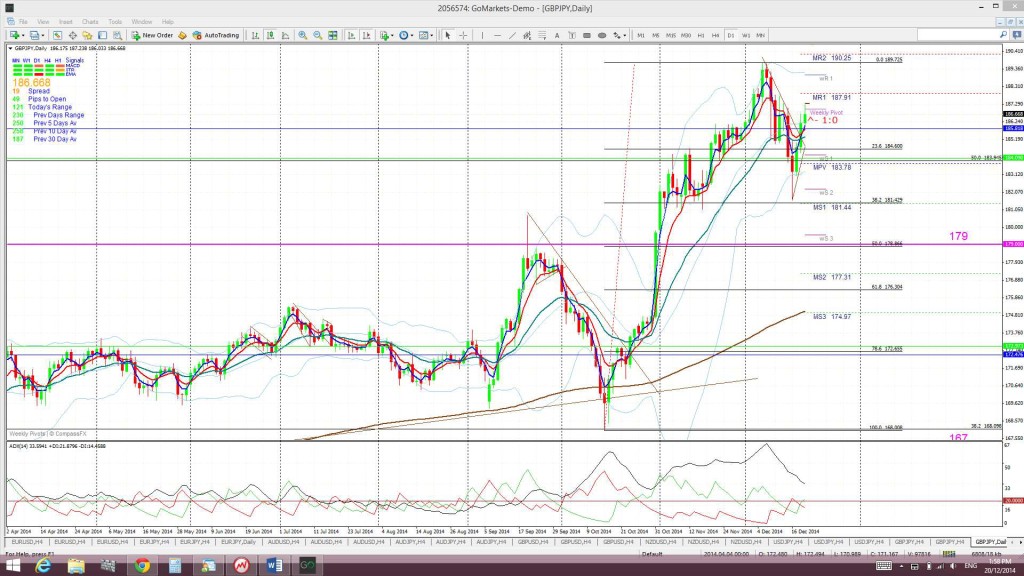This screenshot has width=1024, height=576.
Task: Open the community chat icon
Action: [x=1017, y=35]
